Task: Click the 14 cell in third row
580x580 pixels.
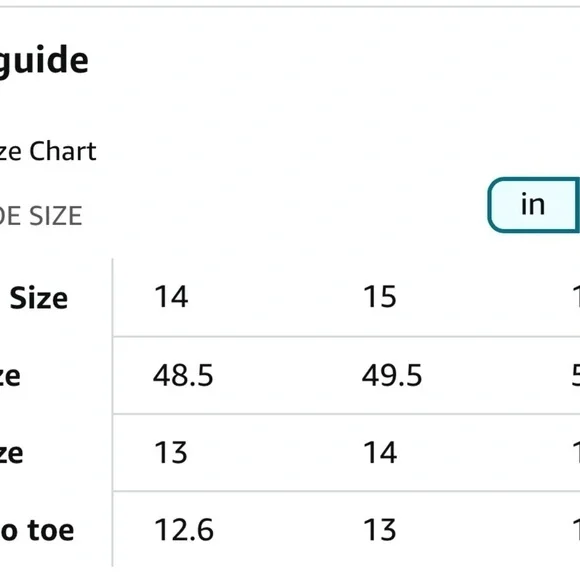Action: (x=380, y=453)
